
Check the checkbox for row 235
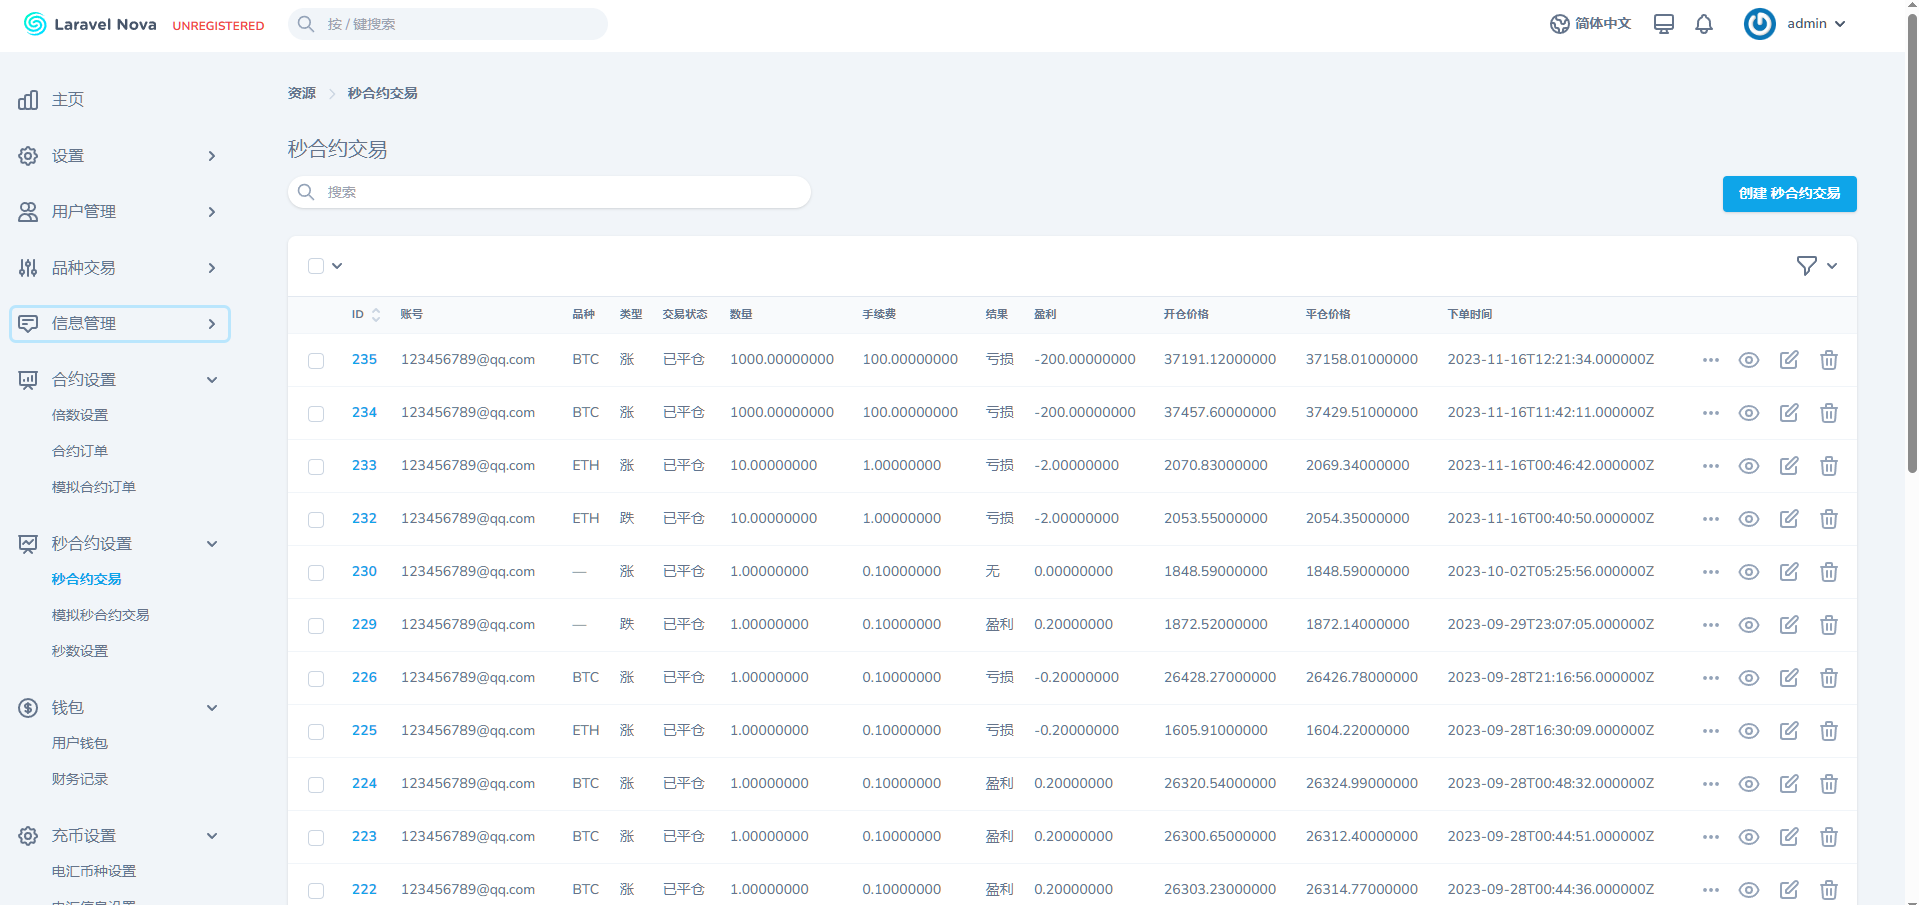(x=316, y=361)
